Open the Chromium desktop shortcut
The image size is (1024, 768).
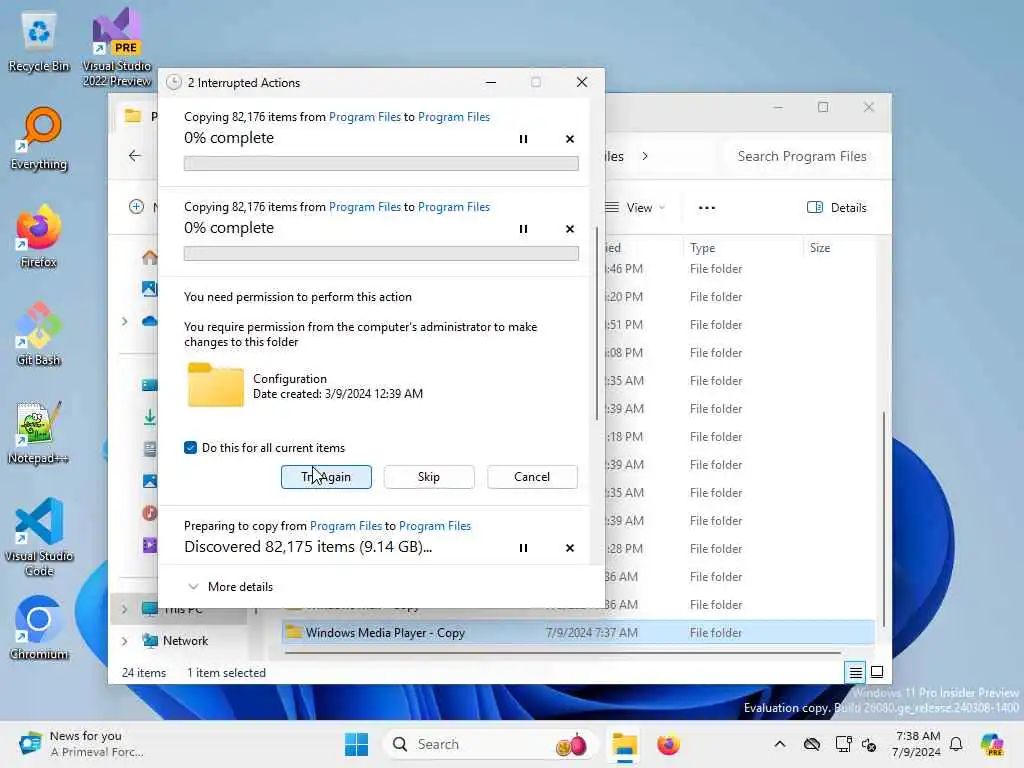39,629
